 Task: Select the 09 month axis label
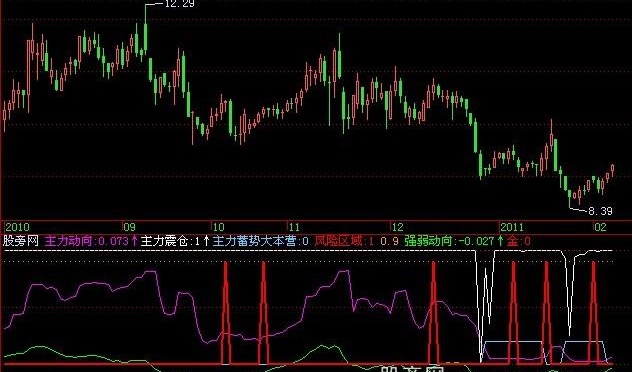tap(129, 227)
